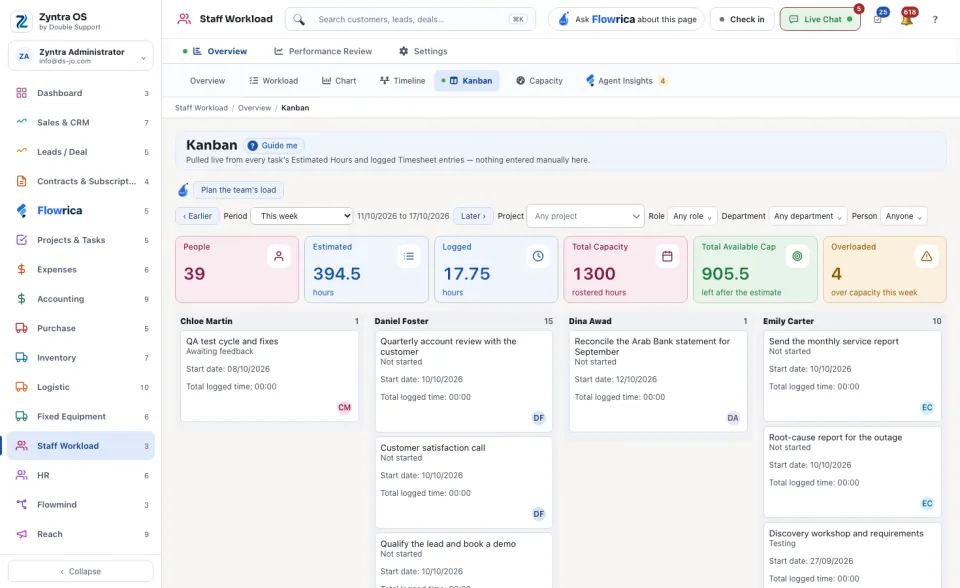Click the Estimated card list icon
Screen dimensions: 960x588
tap(408, 256)
